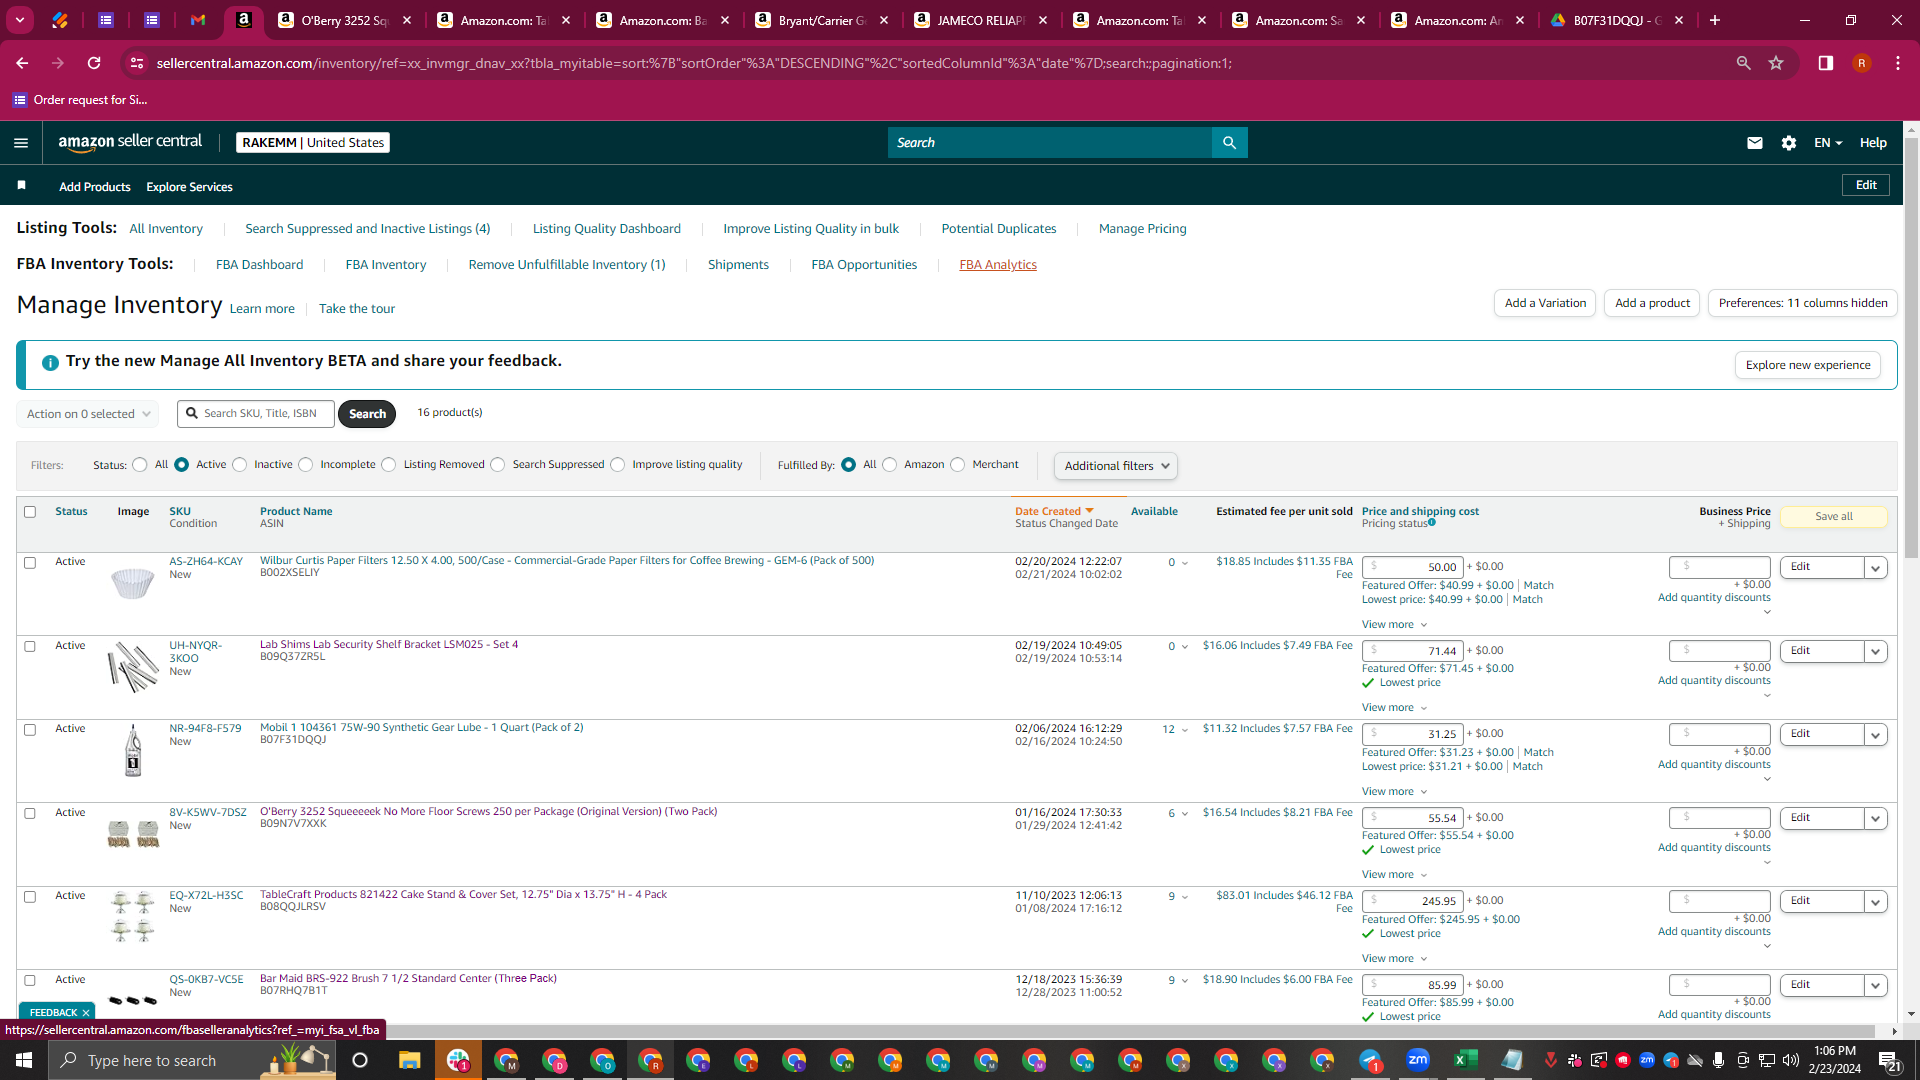Bookmark this page with the star icon
The height and width of the screenshot is (1080, 1920).
pyautogui.click(x=1776, y=63)
